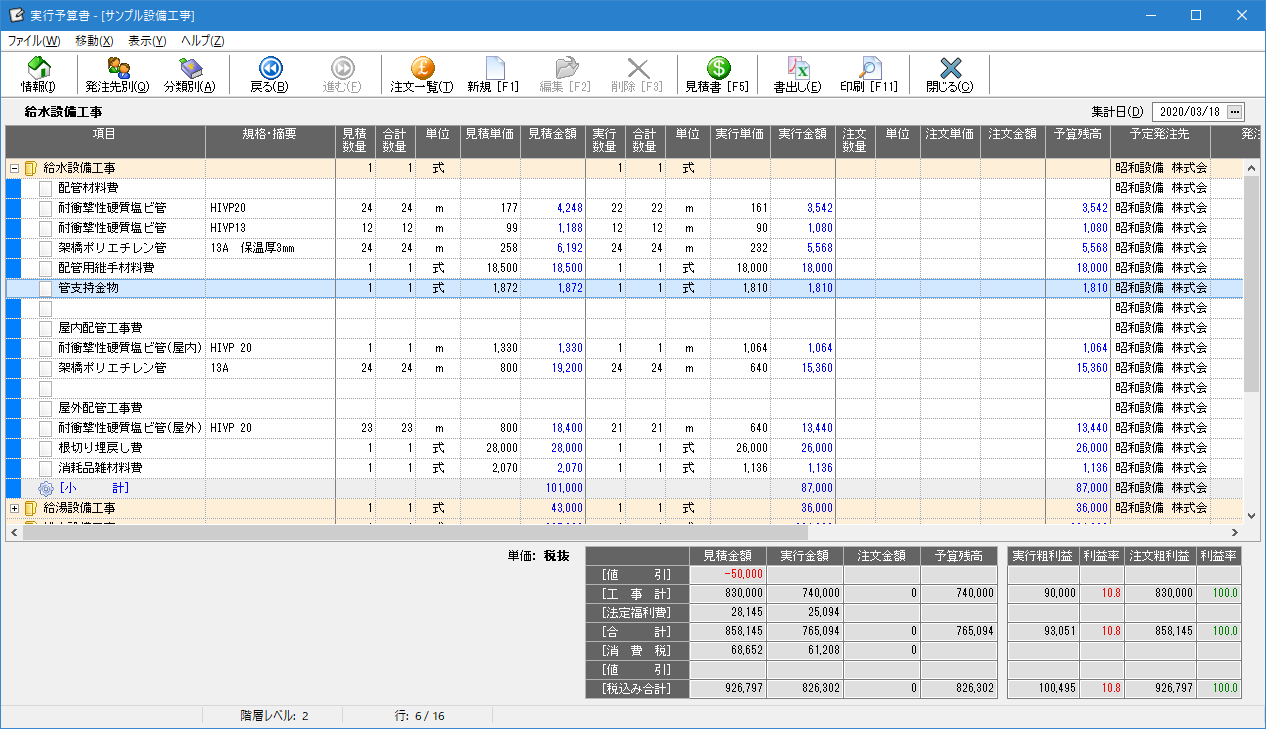Tick the checkbox for 根切り埋戻し費
Screen dimensions: 1266x729
tap(45, 448)
